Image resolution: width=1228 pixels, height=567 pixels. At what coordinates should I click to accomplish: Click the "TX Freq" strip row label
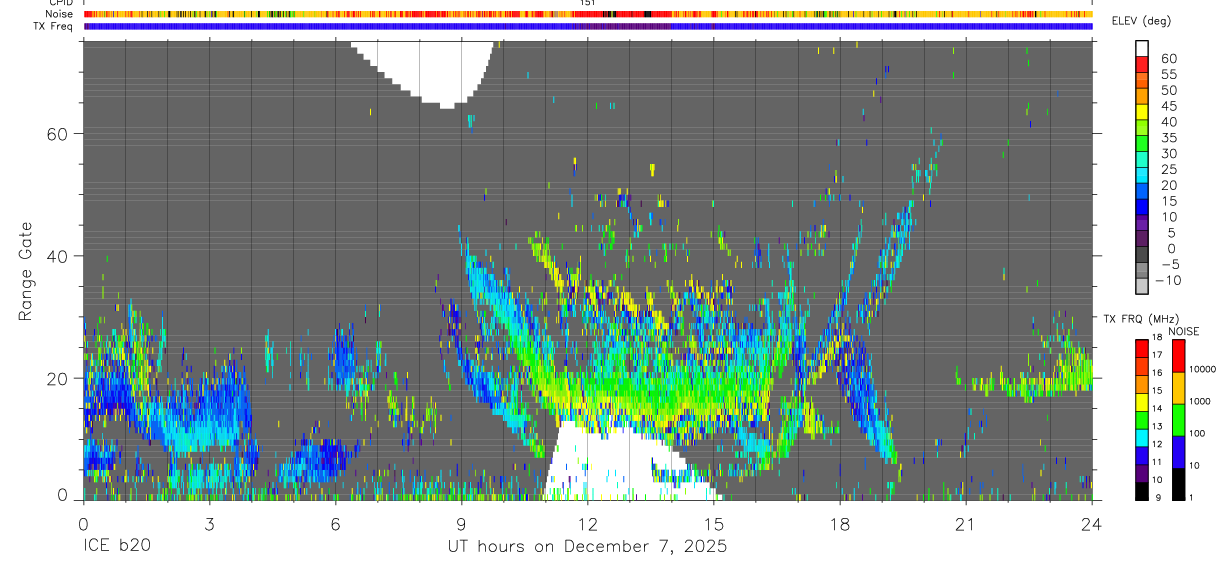tap(54, 26)
